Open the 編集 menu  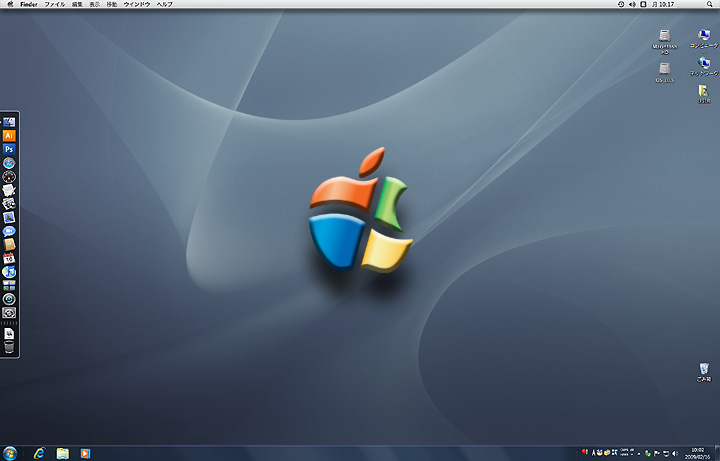click(77, 4)
